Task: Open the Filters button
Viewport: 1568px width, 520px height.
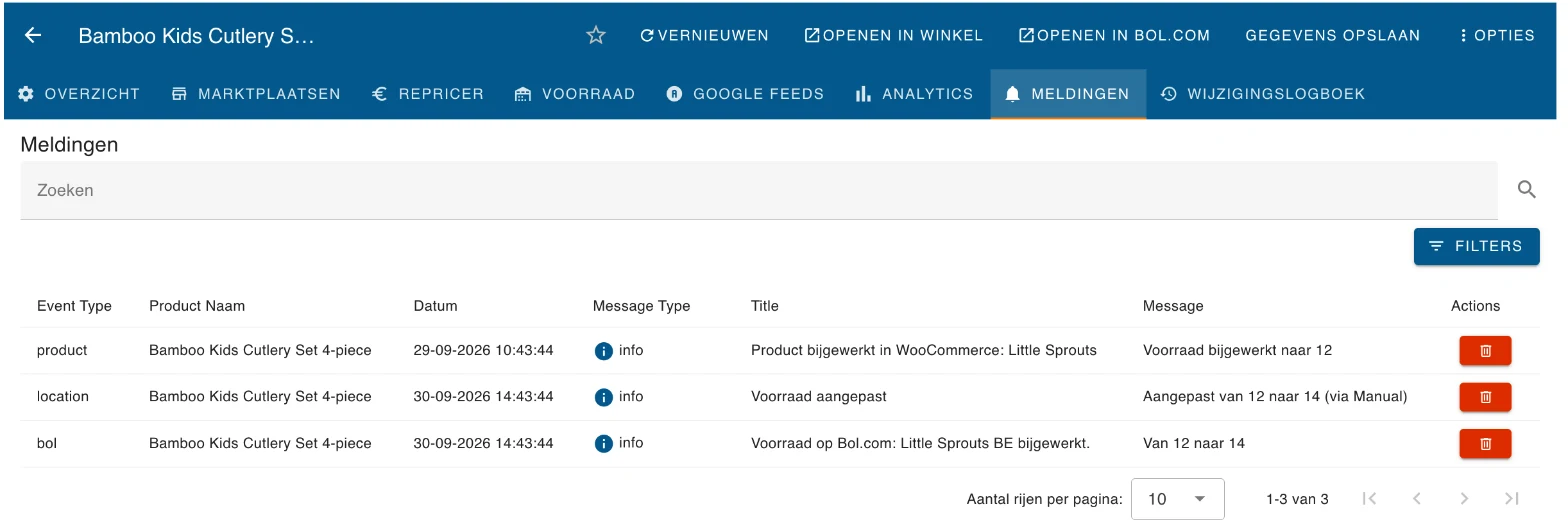Action: 1476,246
